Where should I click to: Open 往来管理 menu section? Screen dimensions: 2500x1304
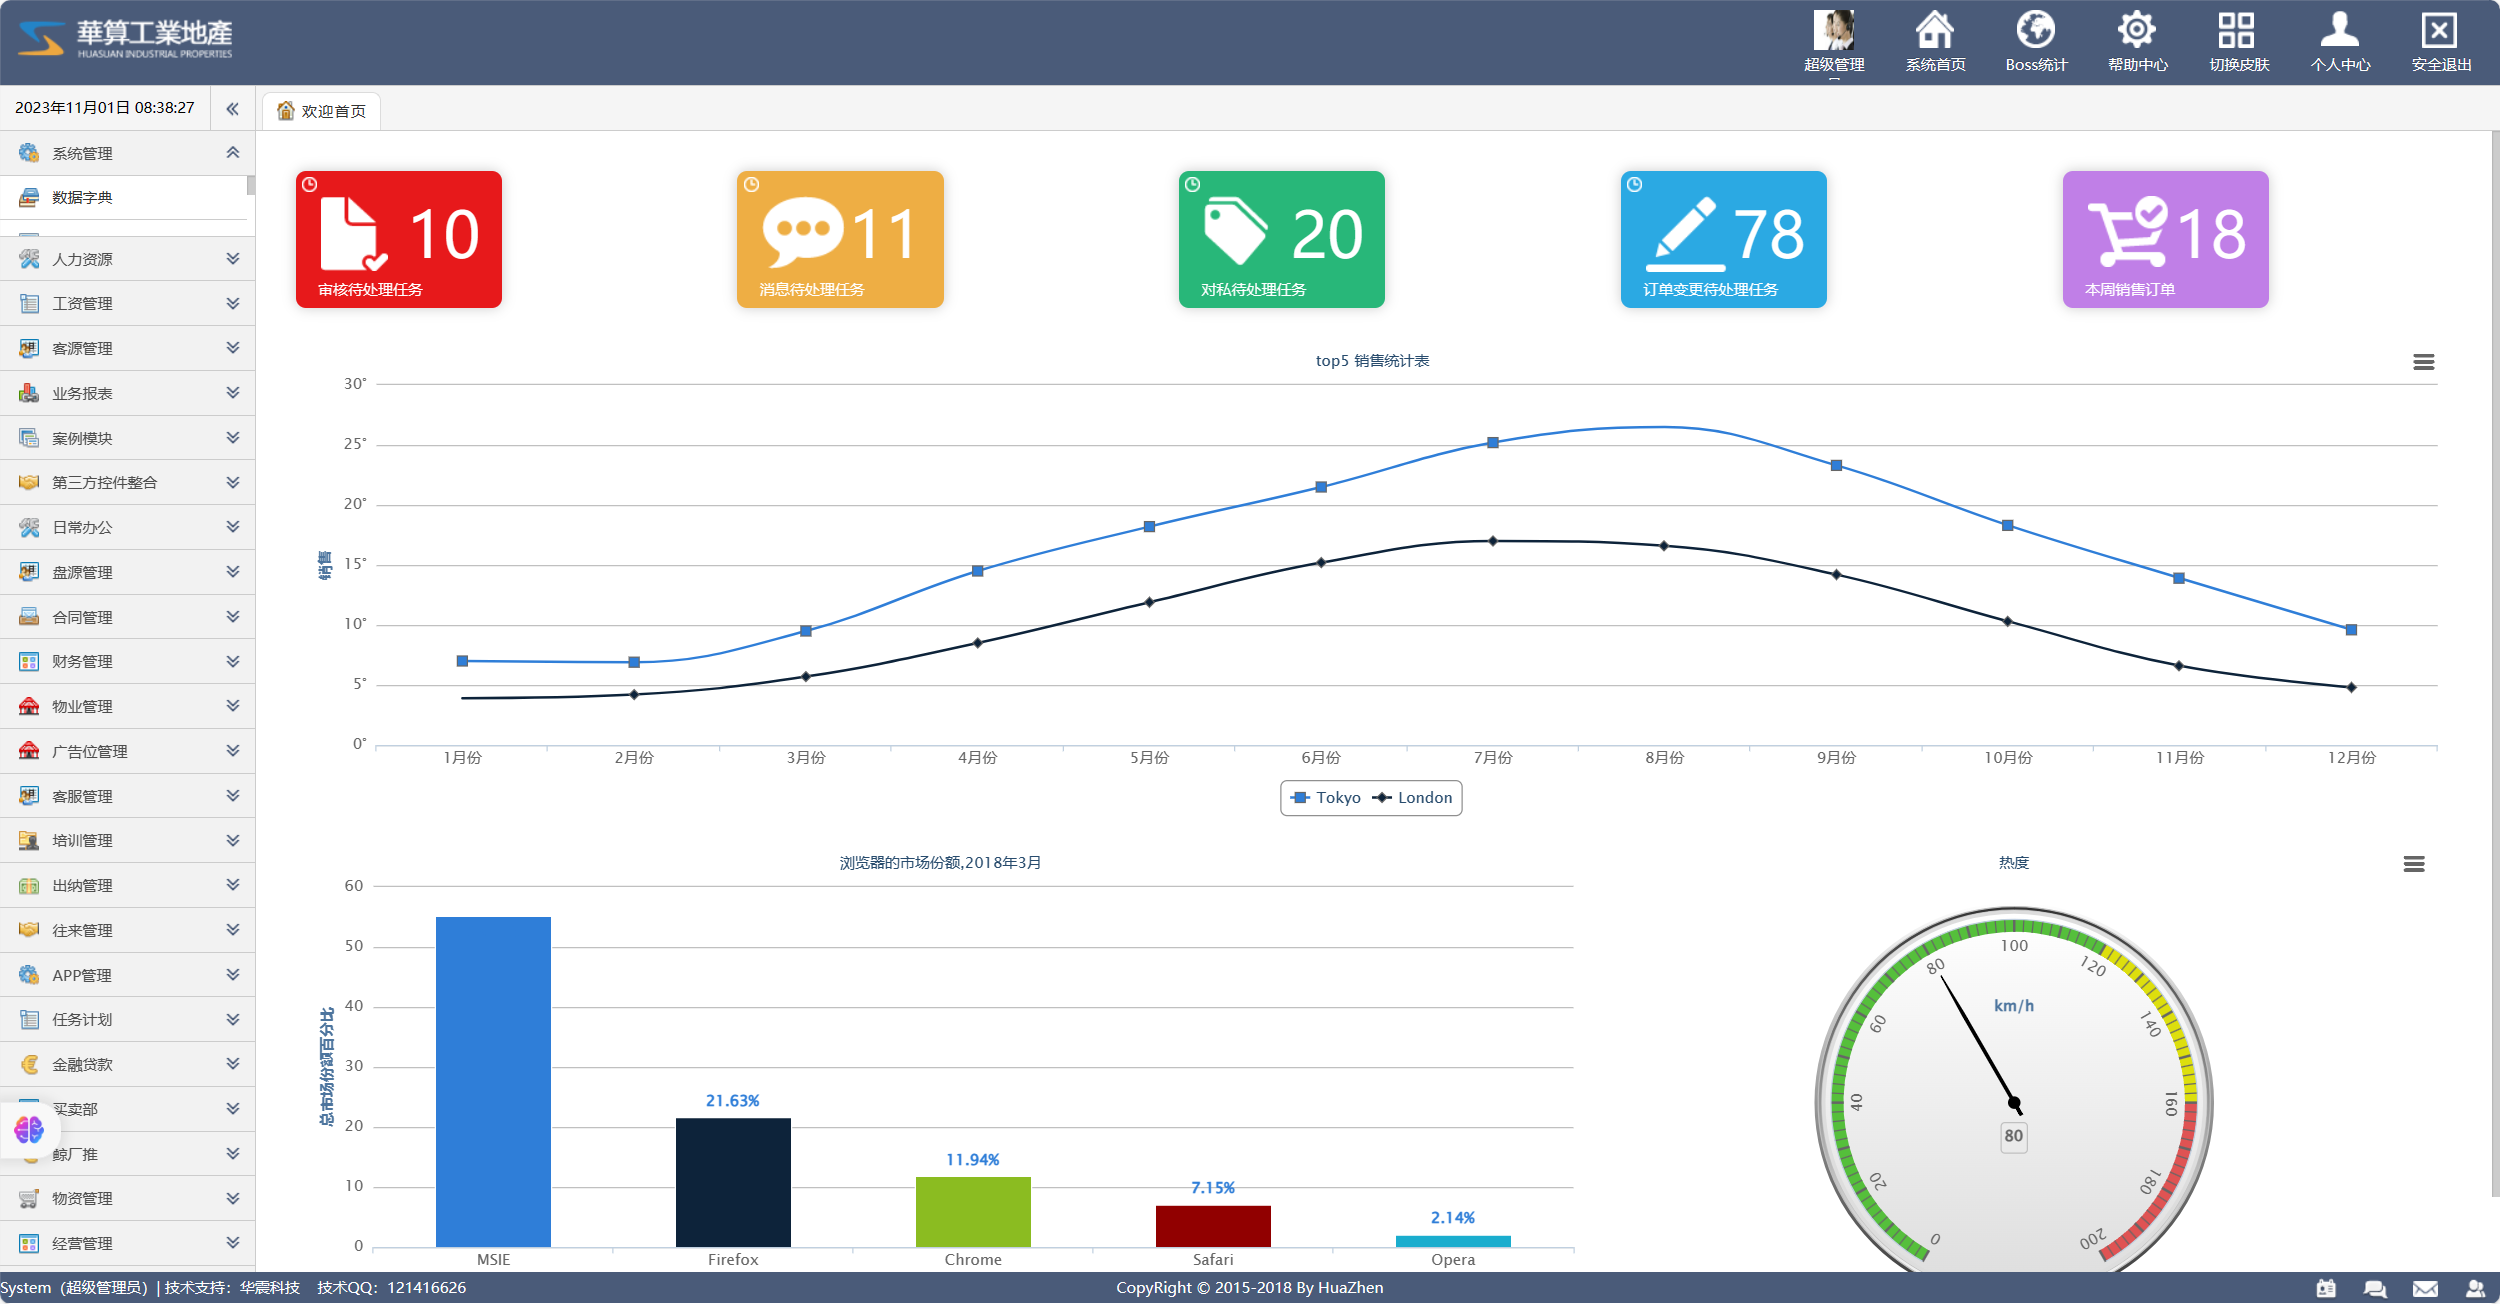tap(128, 930)
